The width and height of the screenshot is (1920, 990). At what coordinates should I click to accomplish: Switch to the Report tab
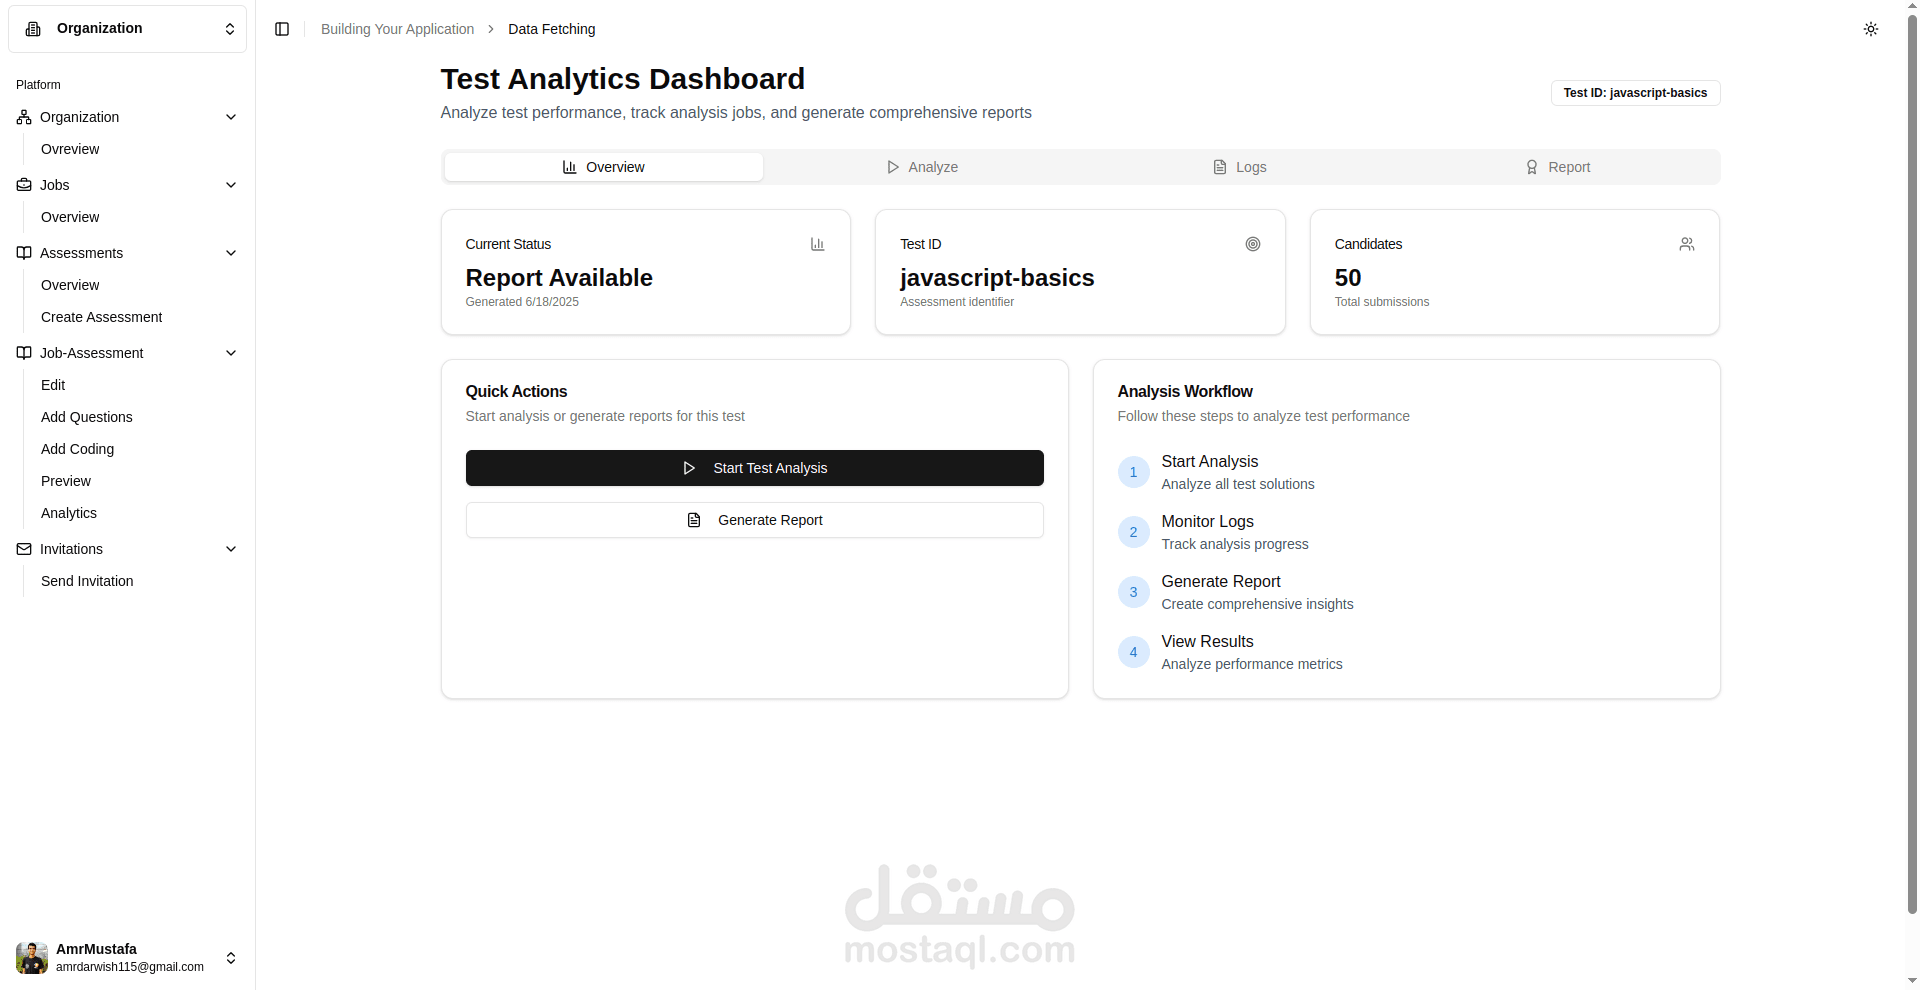[x=1557, y=167]
